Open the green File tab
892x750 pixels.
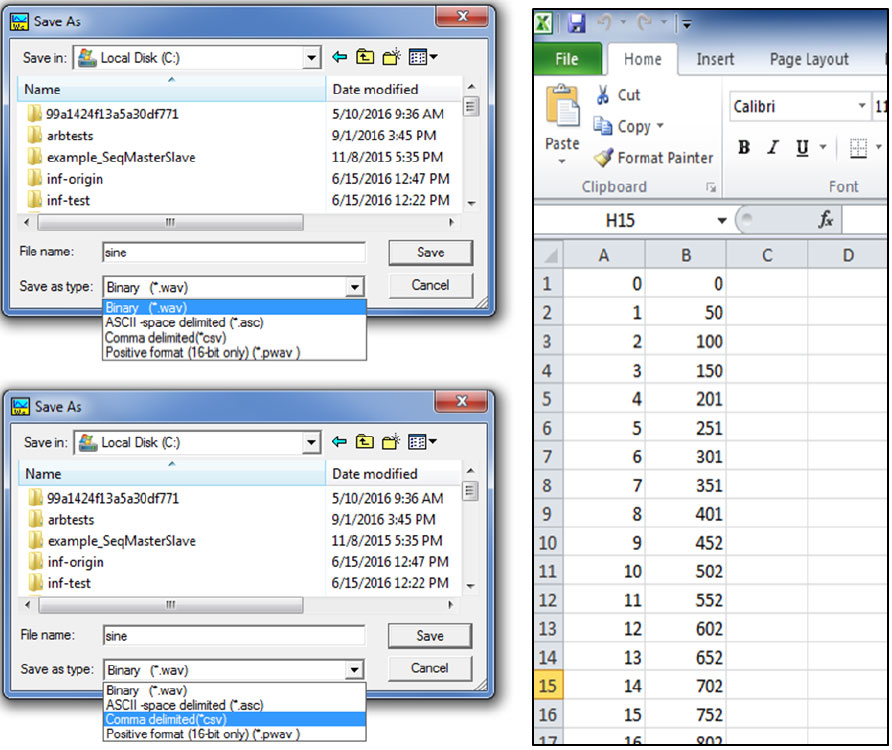coord(566,59)
